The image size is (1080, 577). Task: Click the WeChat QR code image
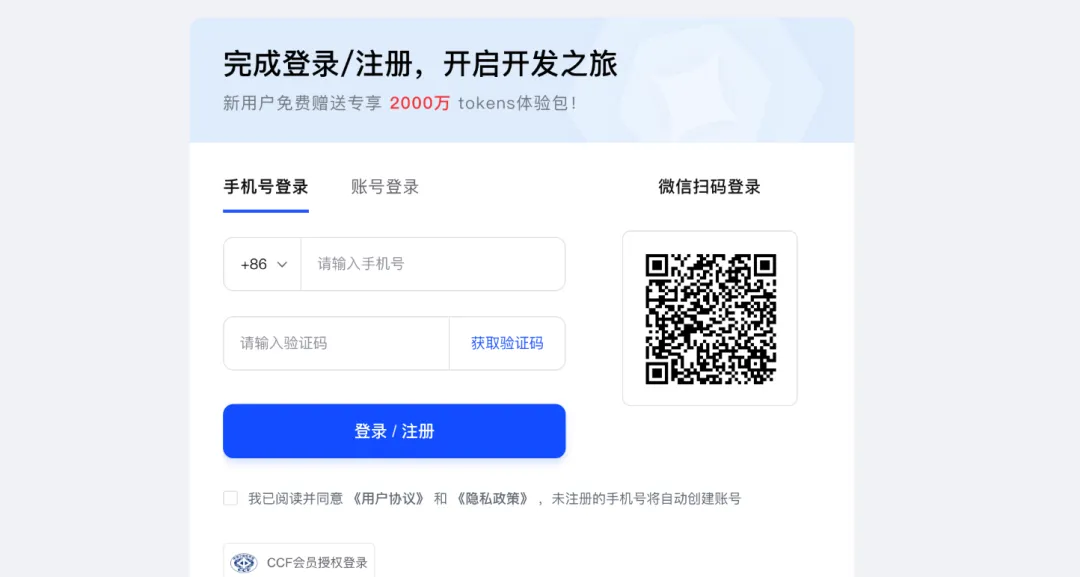[x=710, y=318]
